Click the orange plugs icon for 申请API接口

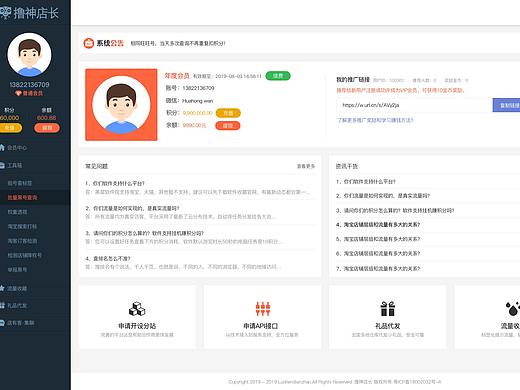click(263, 309)
